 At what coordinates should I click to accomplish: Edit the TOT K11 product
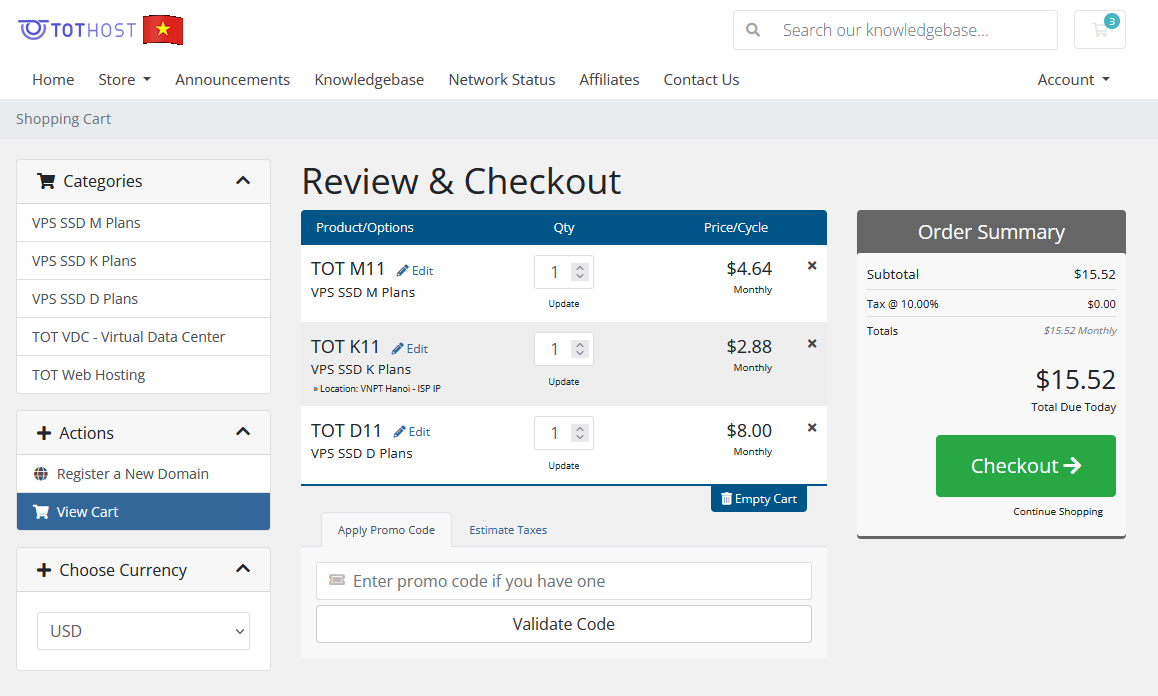point(410,349)
